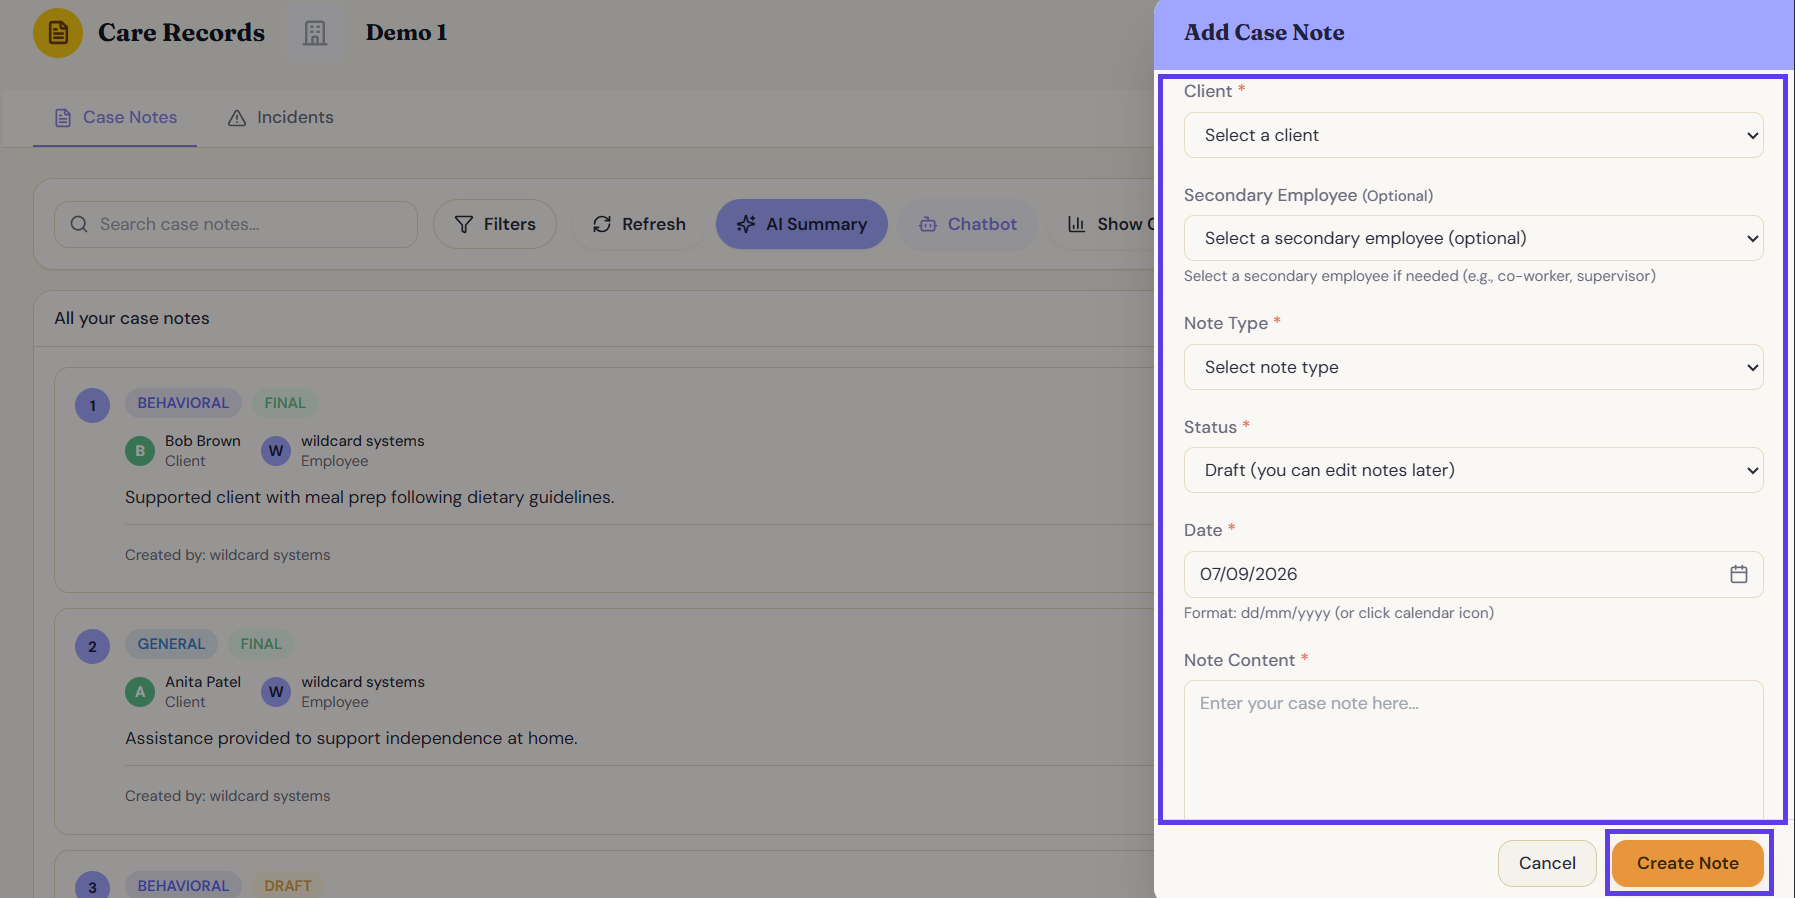Click the Bob Brown client name
The width and height of the screenshot is (1795, 898).
[x=203, y=441]
